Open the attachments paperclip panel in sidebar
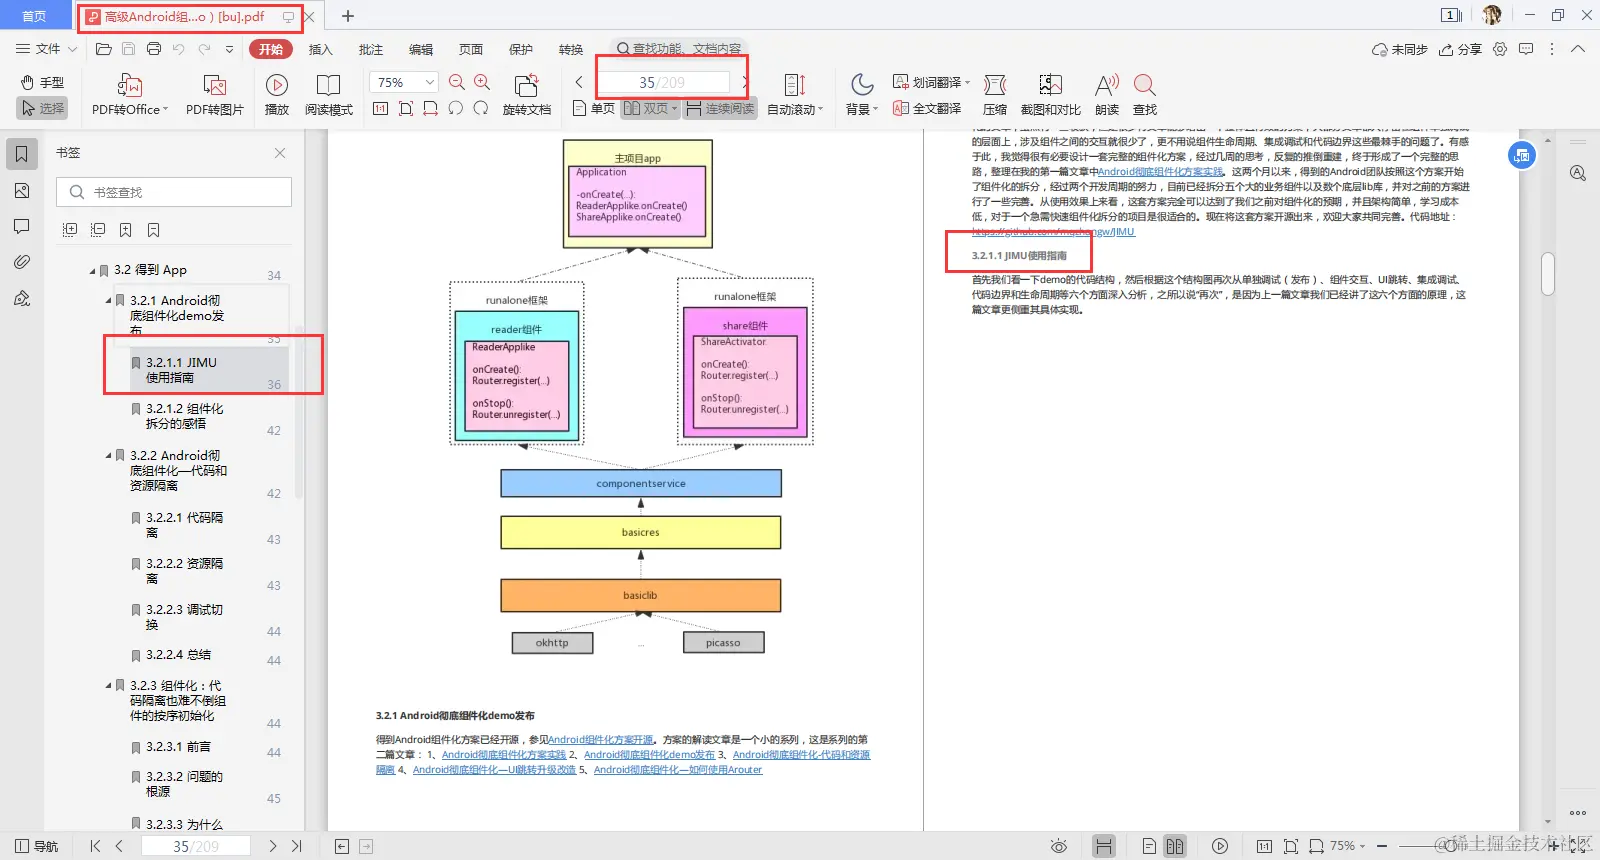The height and width of the screenshot is (860, 1600). (22, 262)
